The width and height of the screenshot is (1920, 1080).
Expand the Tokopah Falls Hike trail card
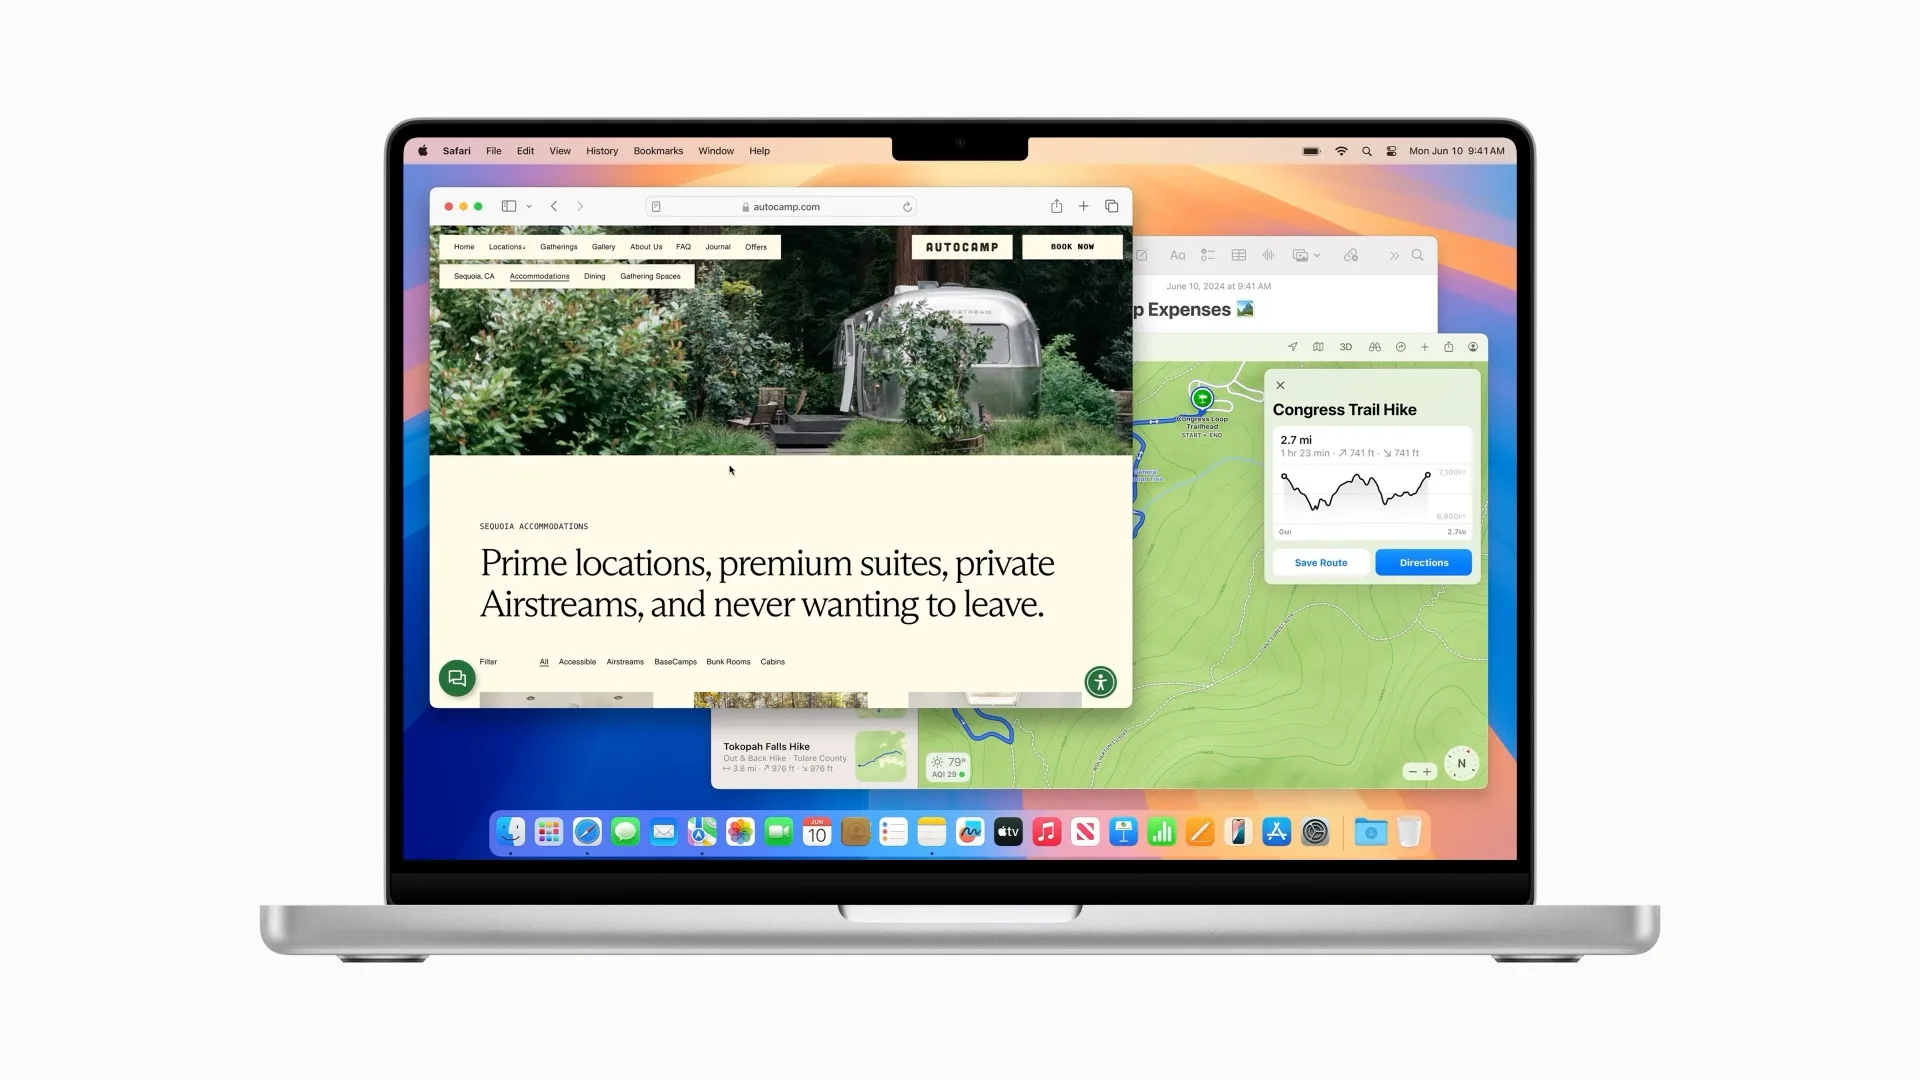810,758
